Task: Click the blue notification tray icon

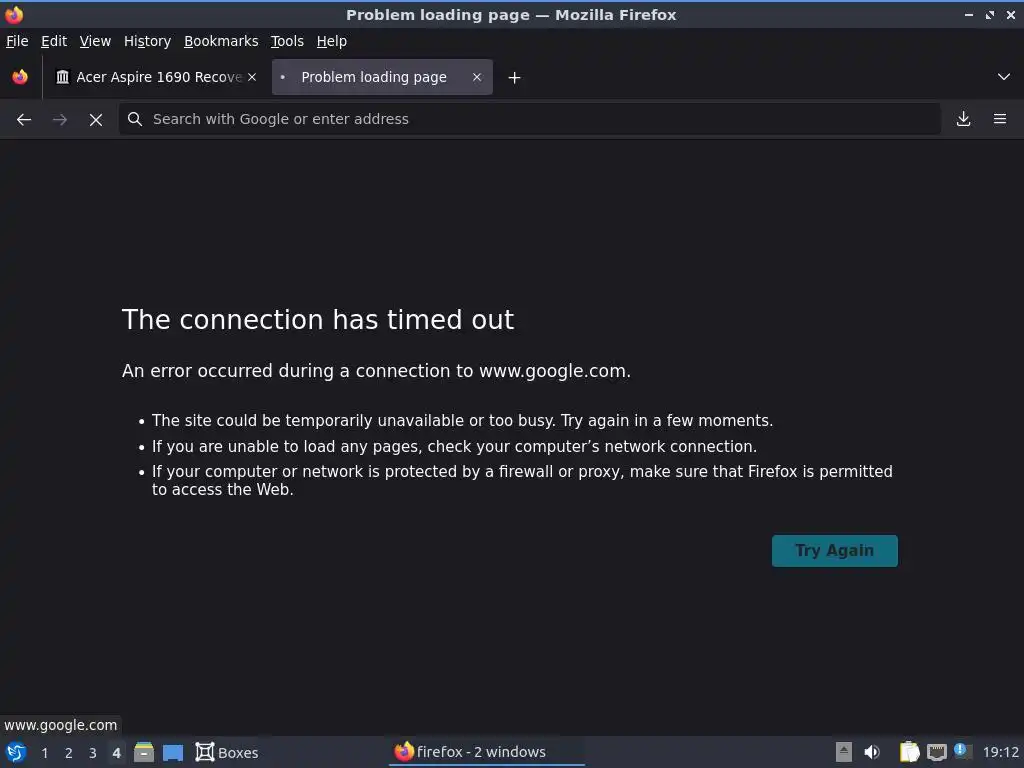Action: pos(961,751)
